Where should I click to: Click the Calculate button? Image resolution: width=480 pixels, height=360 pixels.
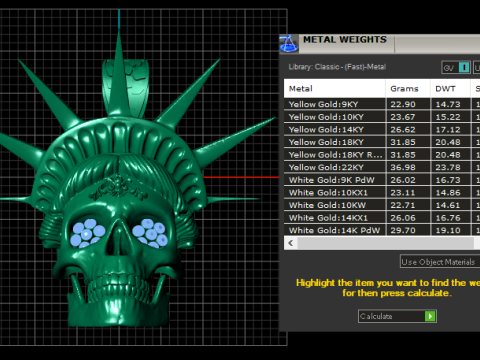[397, 316]
